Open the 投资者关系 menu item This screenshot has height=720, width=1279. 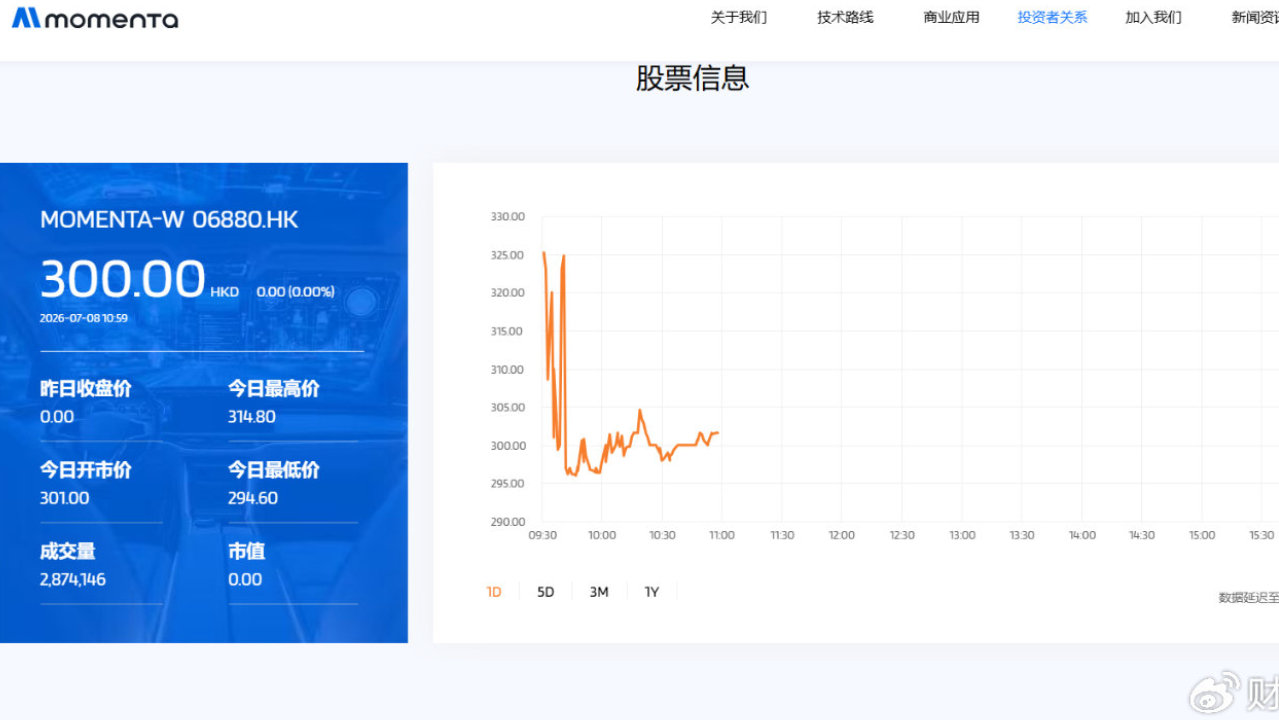(x=1052, y=17)
